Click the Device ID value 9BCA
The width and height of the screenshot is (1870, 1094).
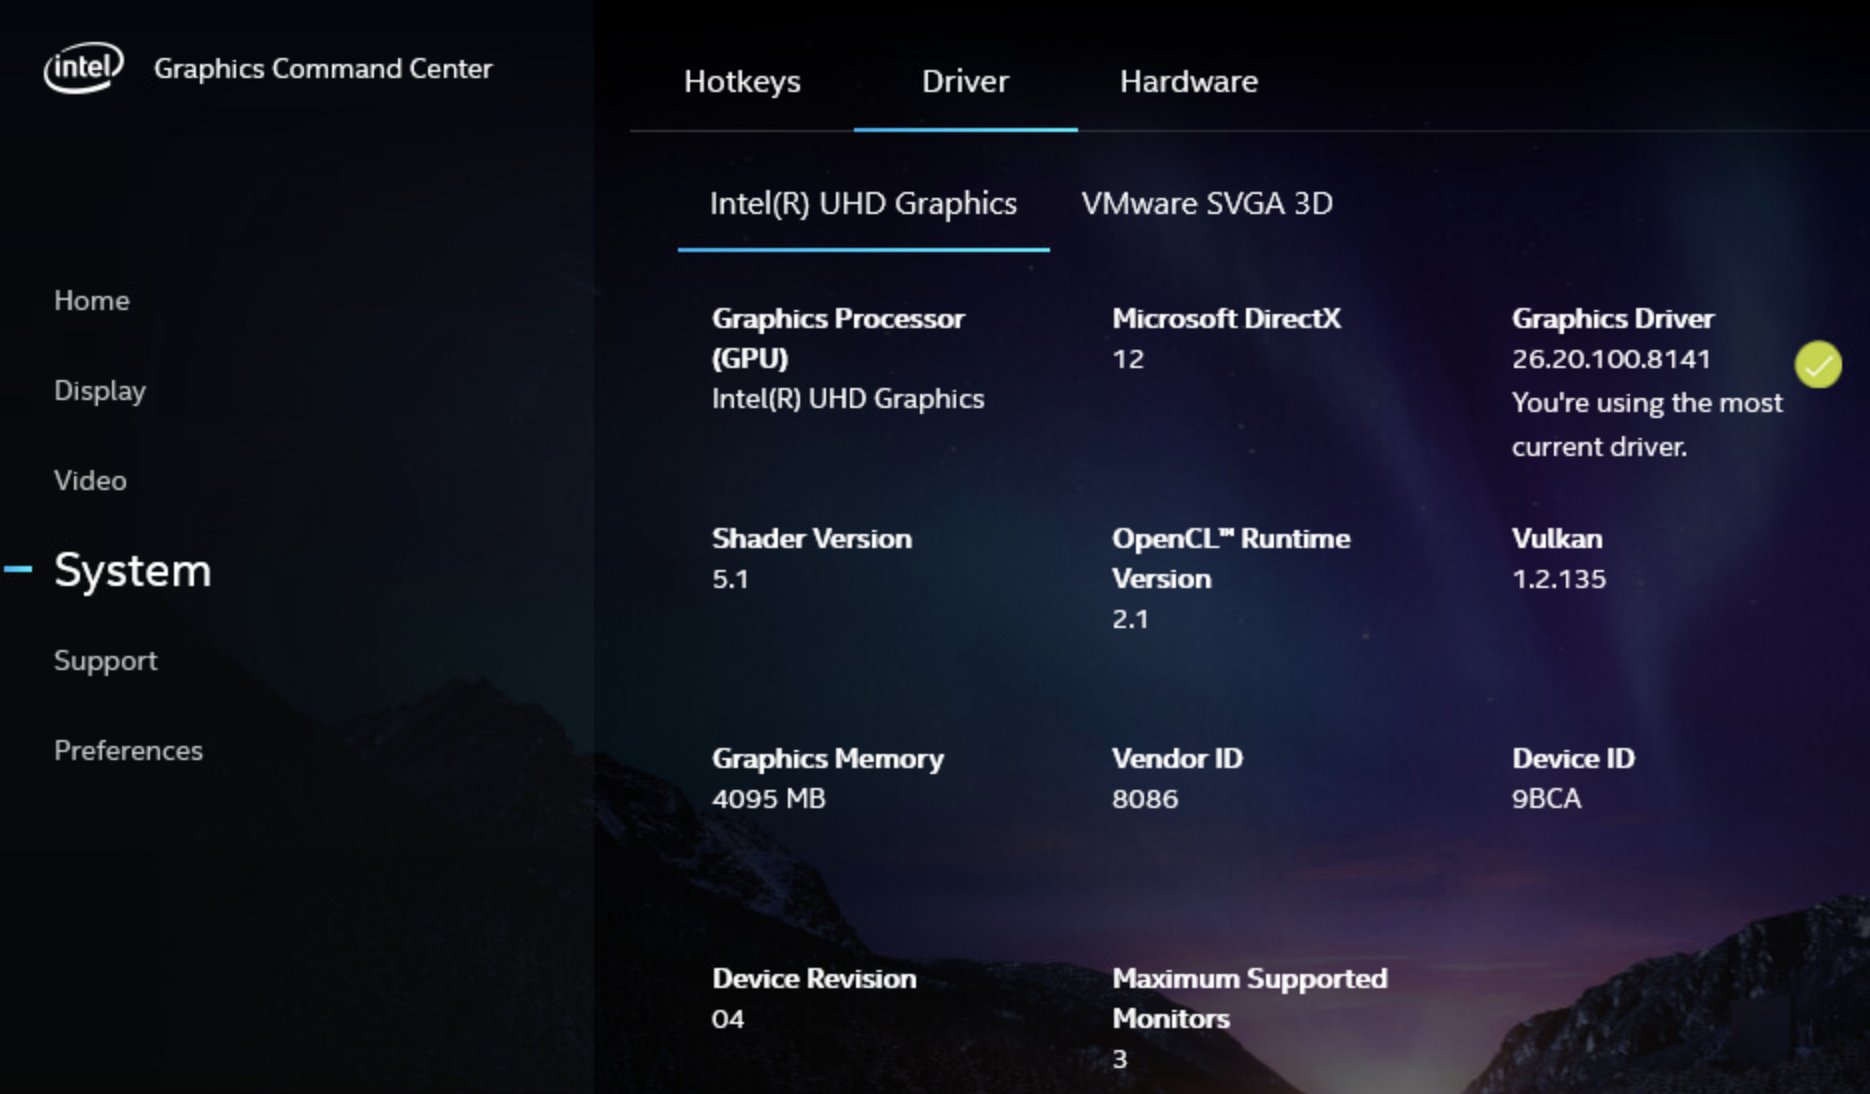click(1546, 799)
